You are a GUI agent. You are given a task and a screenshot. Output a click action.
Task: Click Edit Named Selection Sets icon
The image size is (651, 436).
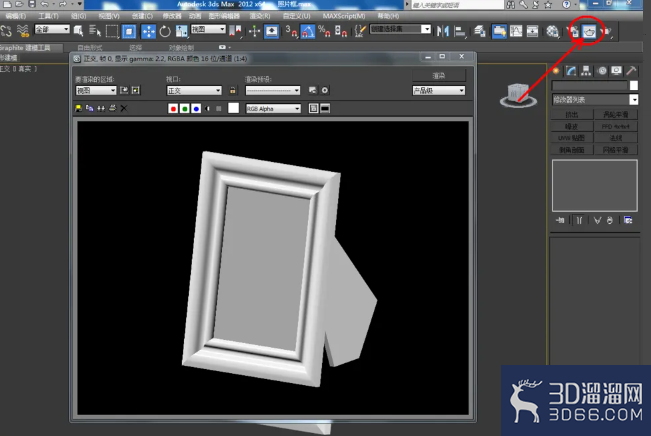360,31
